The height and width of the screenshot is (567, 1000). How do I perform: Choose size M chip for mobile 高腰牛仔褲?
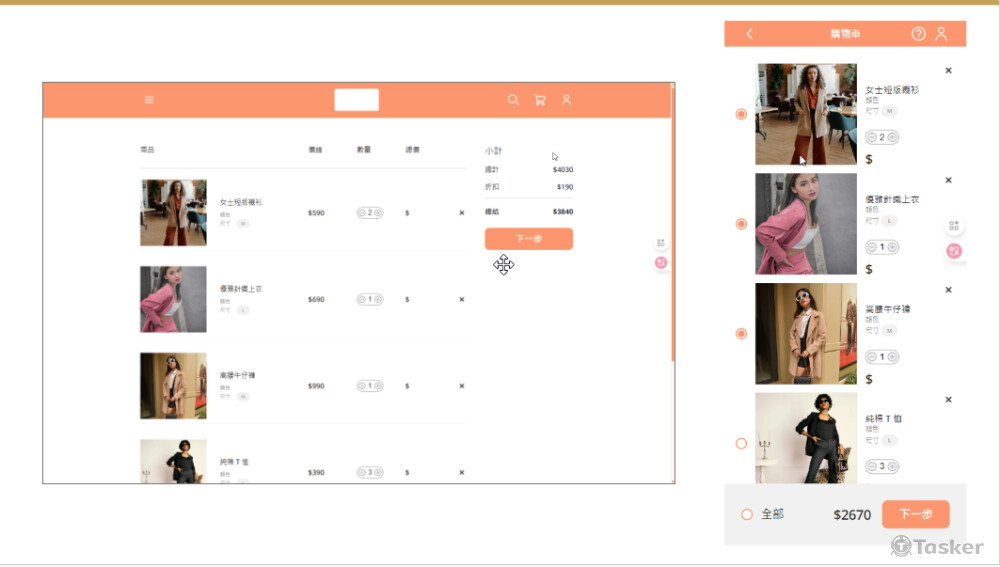pyautogui.click(x=889, y=331)
